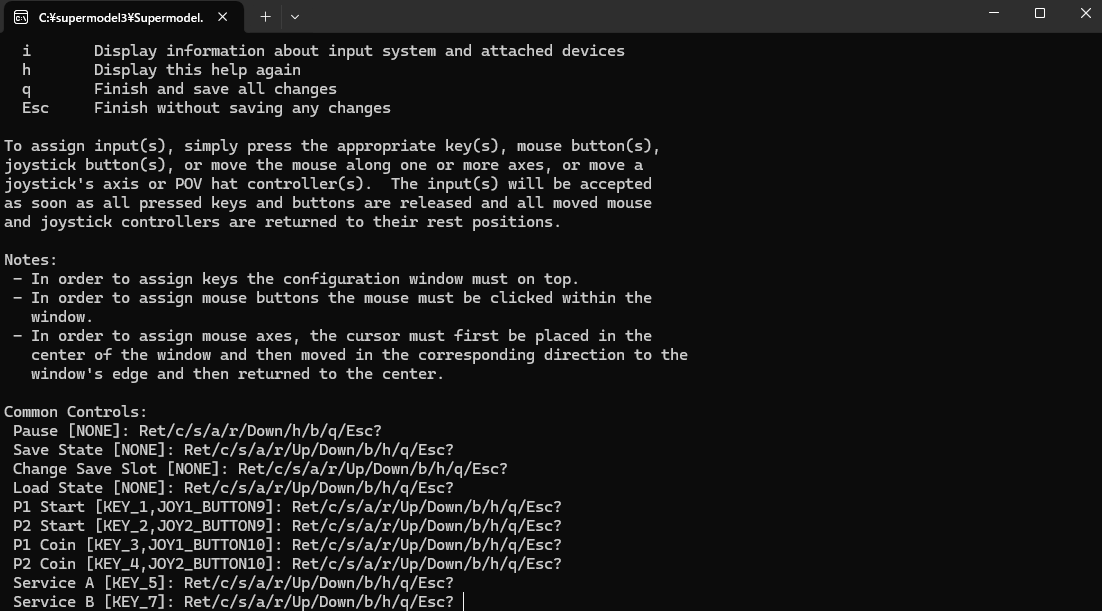Image resolution: width=1102 pixels, height=611 pixels.
Task: Open a new terminal tab
Action: [x=265, y=17]
